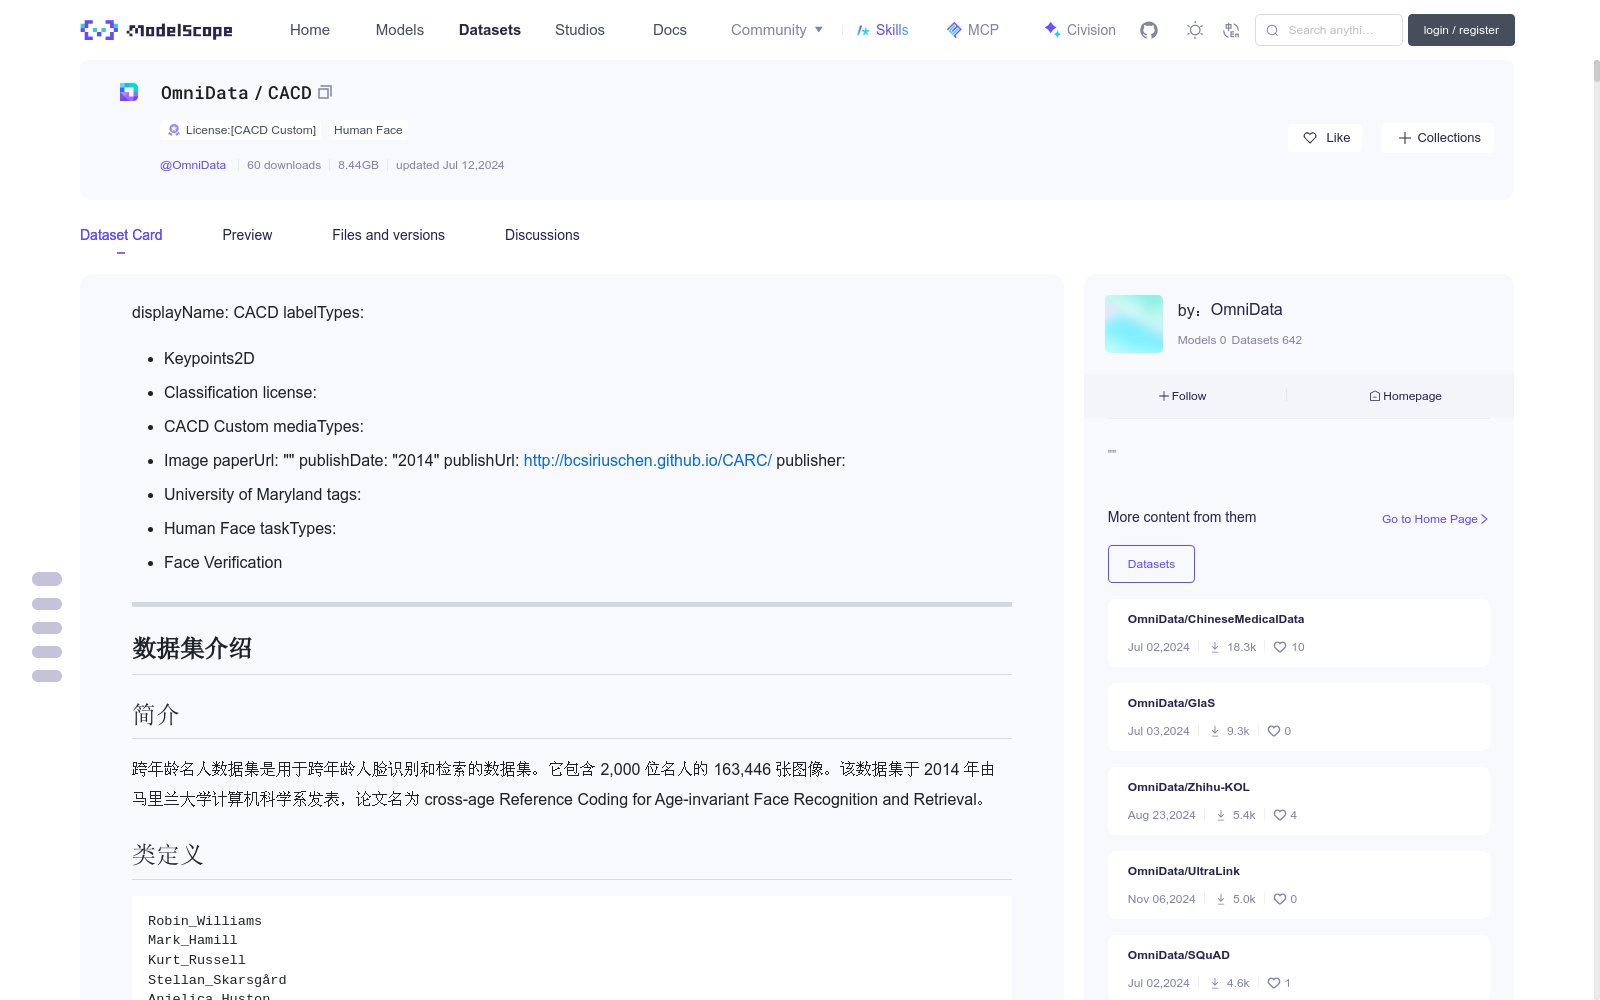This screenshot has width=1600, height=1000.
Task: Click the Human Face tag
Action: [x=368, y=130]
